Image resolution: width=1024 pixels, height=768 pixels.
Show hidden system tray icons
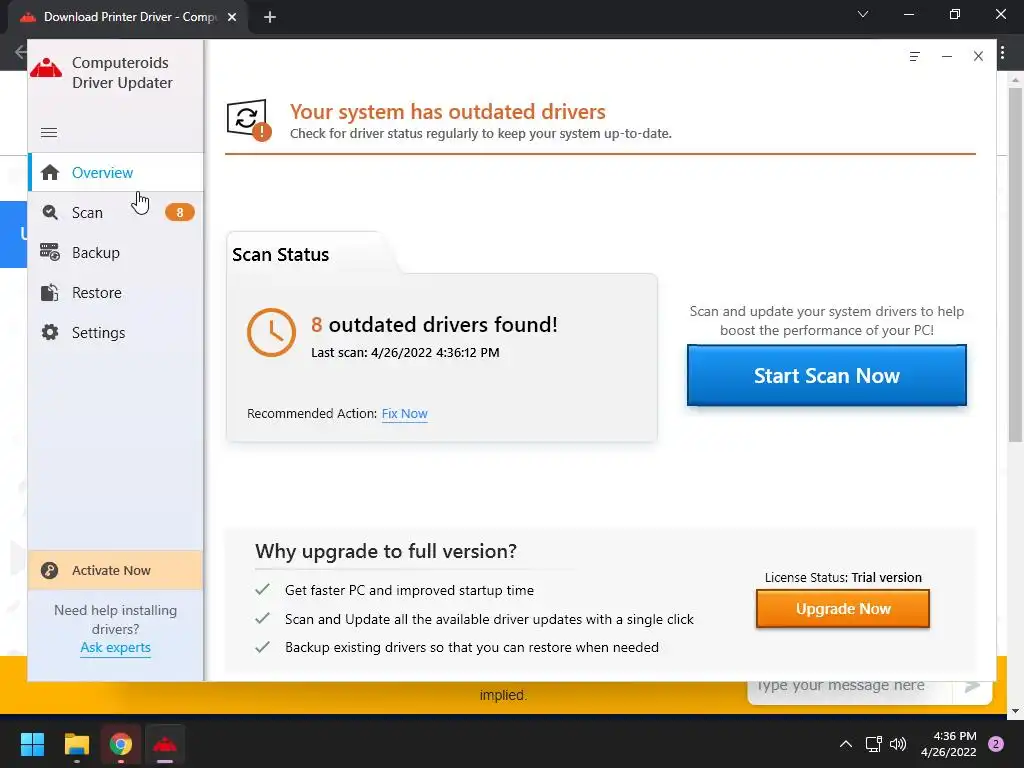846,744
